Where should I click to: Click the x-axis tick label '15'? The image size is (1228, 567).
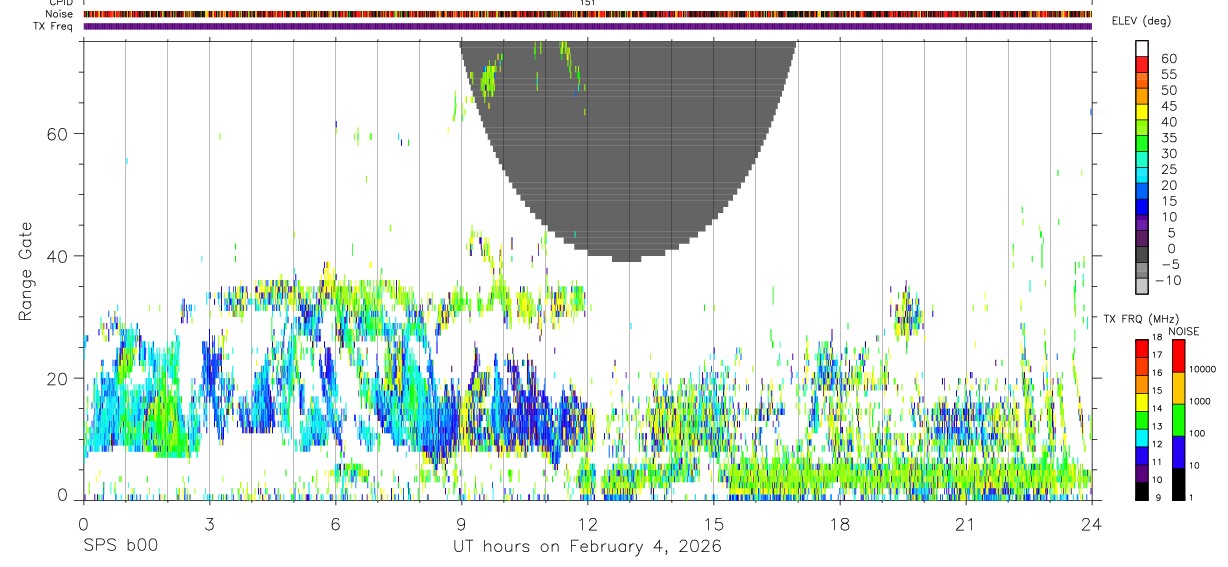click(x=713, y=524)
